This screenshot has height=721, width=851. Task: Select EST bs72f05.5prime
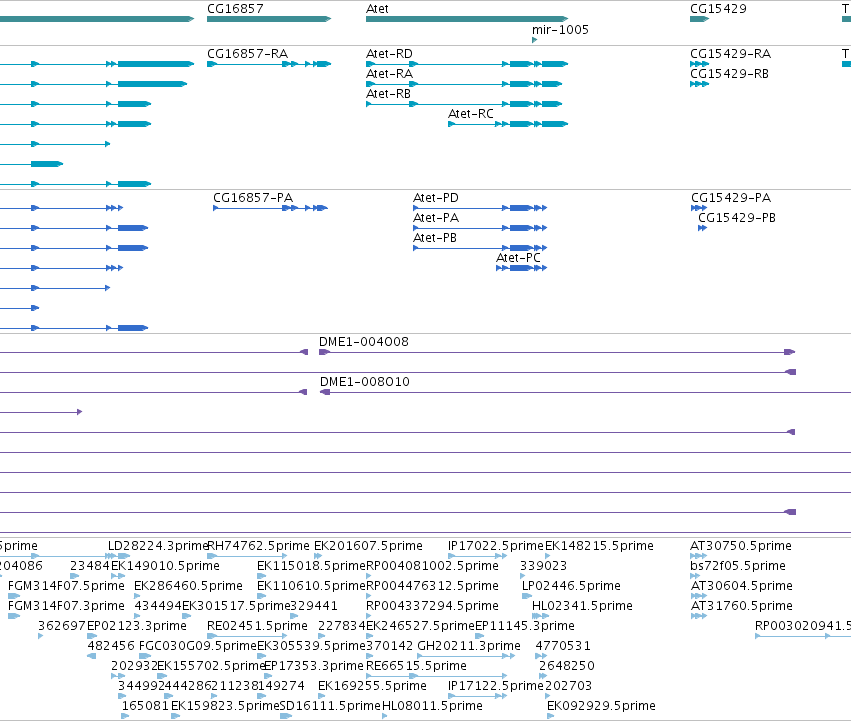pos(738,566)
